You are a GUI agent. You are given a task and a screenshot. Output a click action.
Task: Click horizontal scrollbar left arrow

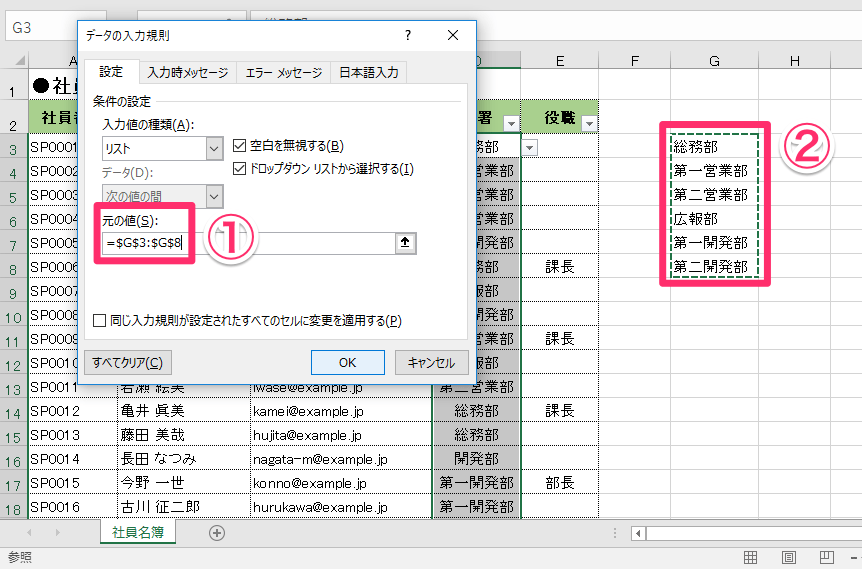click(638, 533)
